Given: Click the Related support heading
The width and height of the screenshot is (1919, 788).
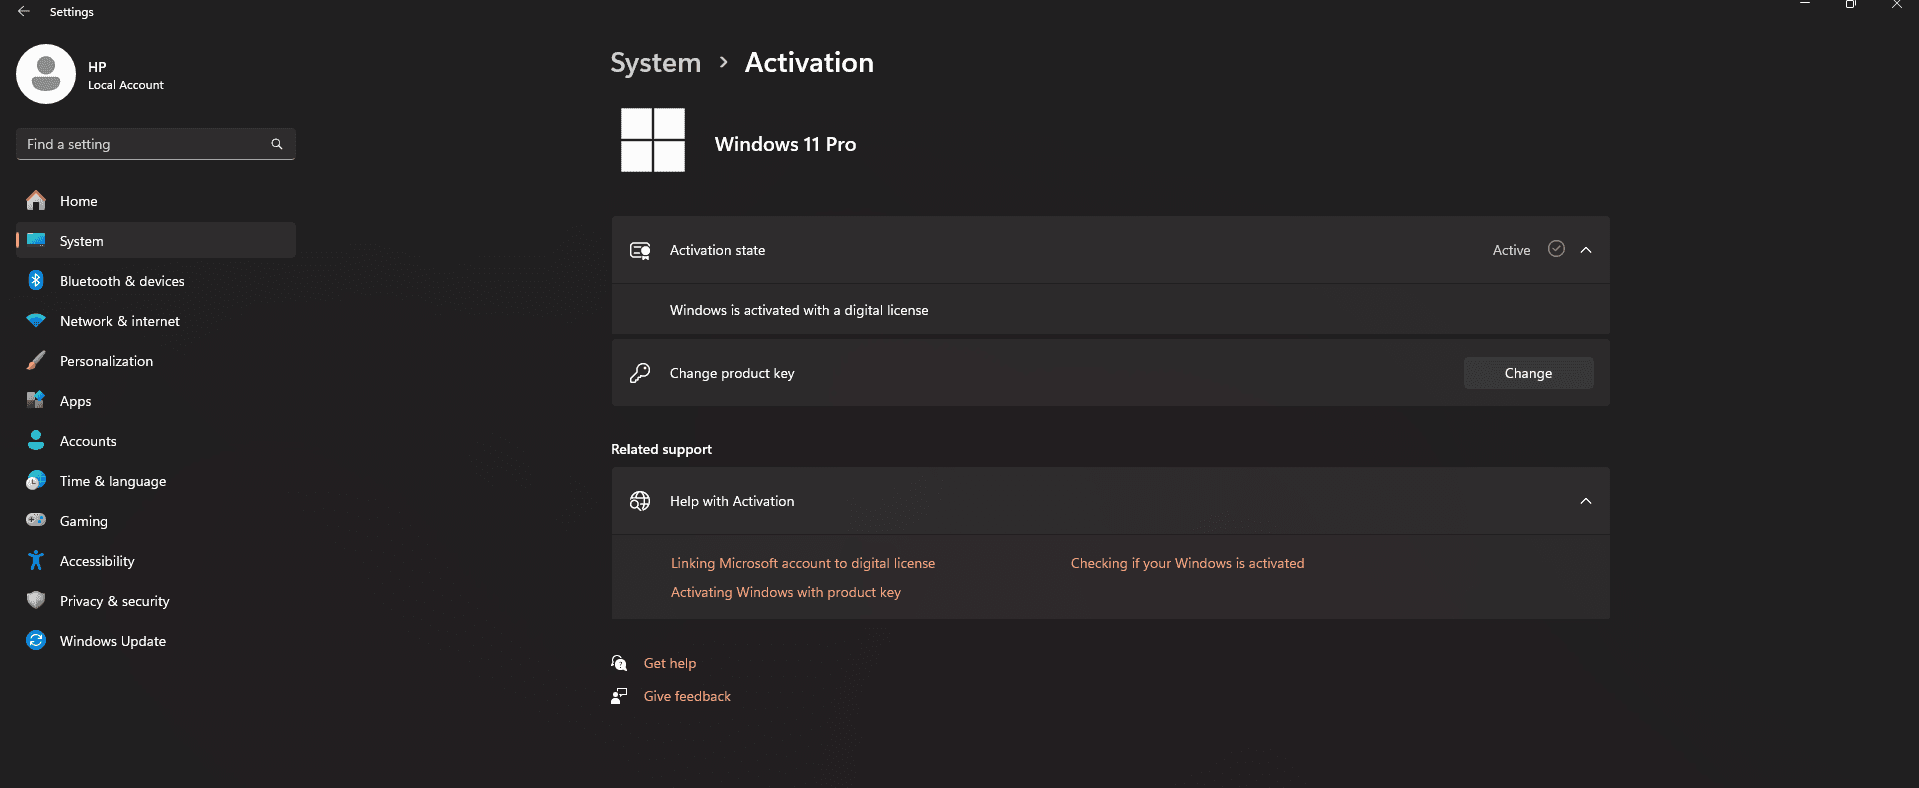Looking at the screenshot, I should 661,449.
